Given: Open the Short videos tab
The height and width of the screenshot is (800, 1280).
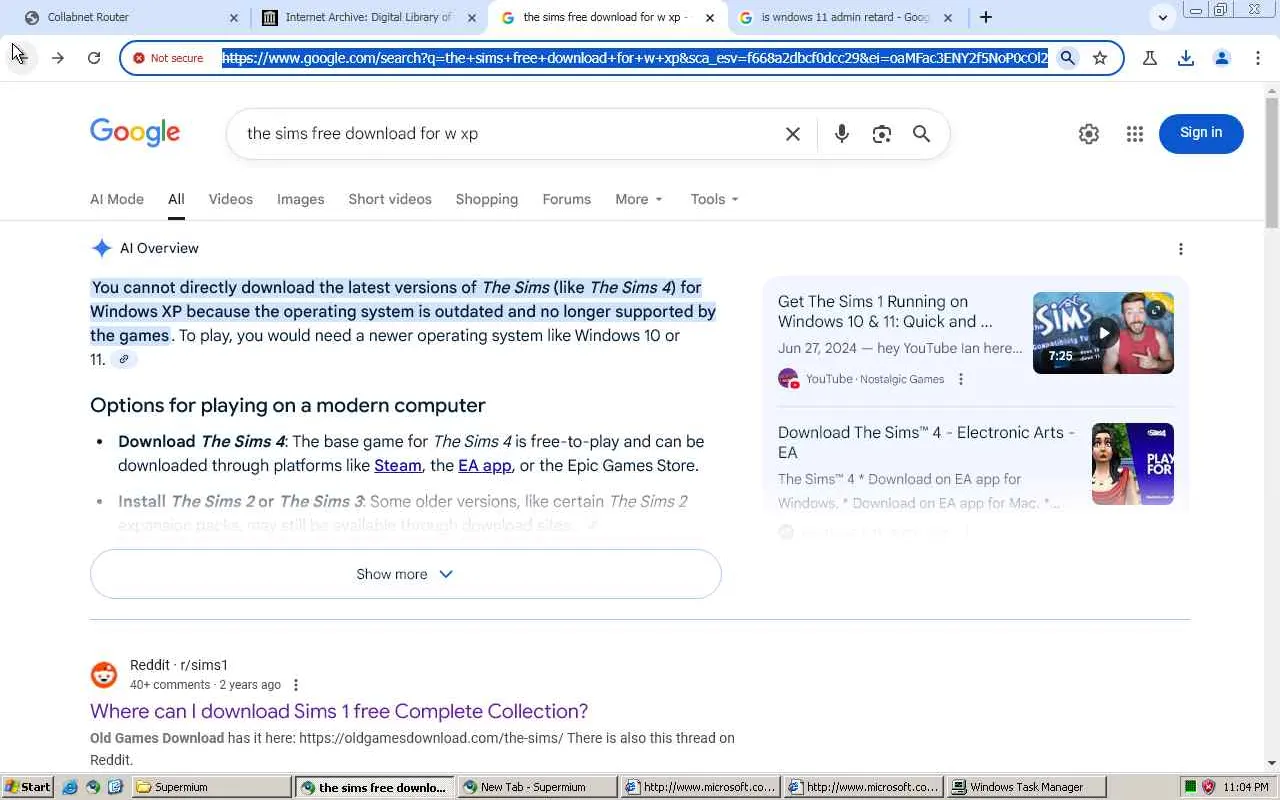Looking at the screenshot, I should (390, 199).
